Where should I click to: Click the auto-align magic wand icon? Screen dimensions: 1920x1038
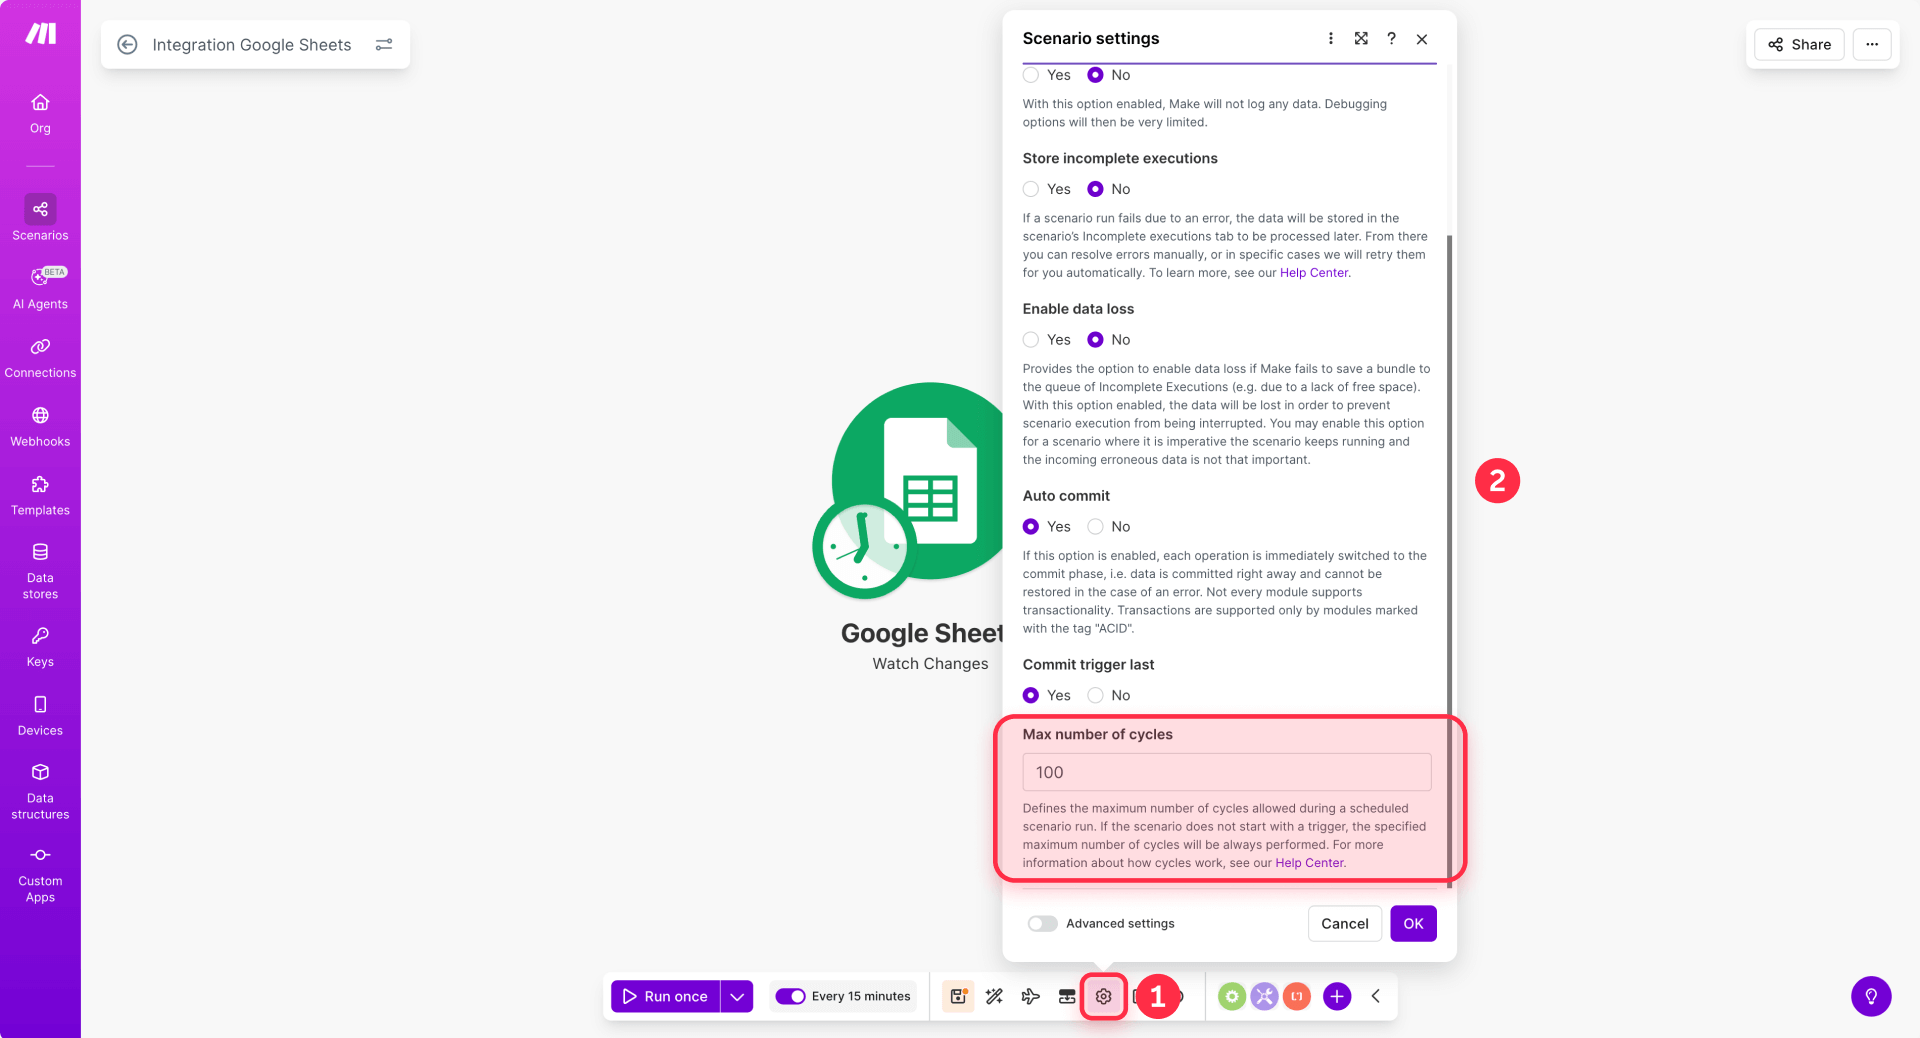(x=994, y=996)
